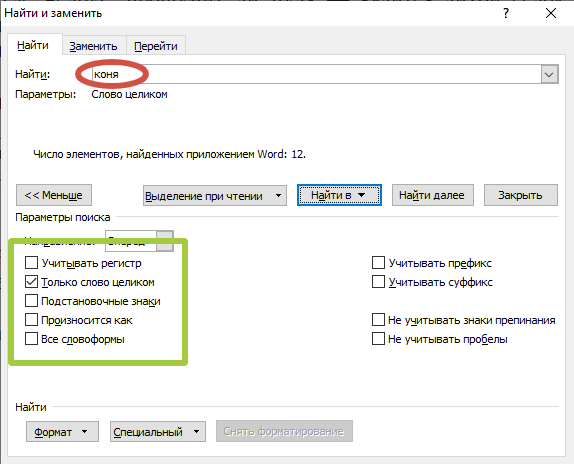
Task: Enable the Все словоформы checkbox
Action: [x=31, y=339]
